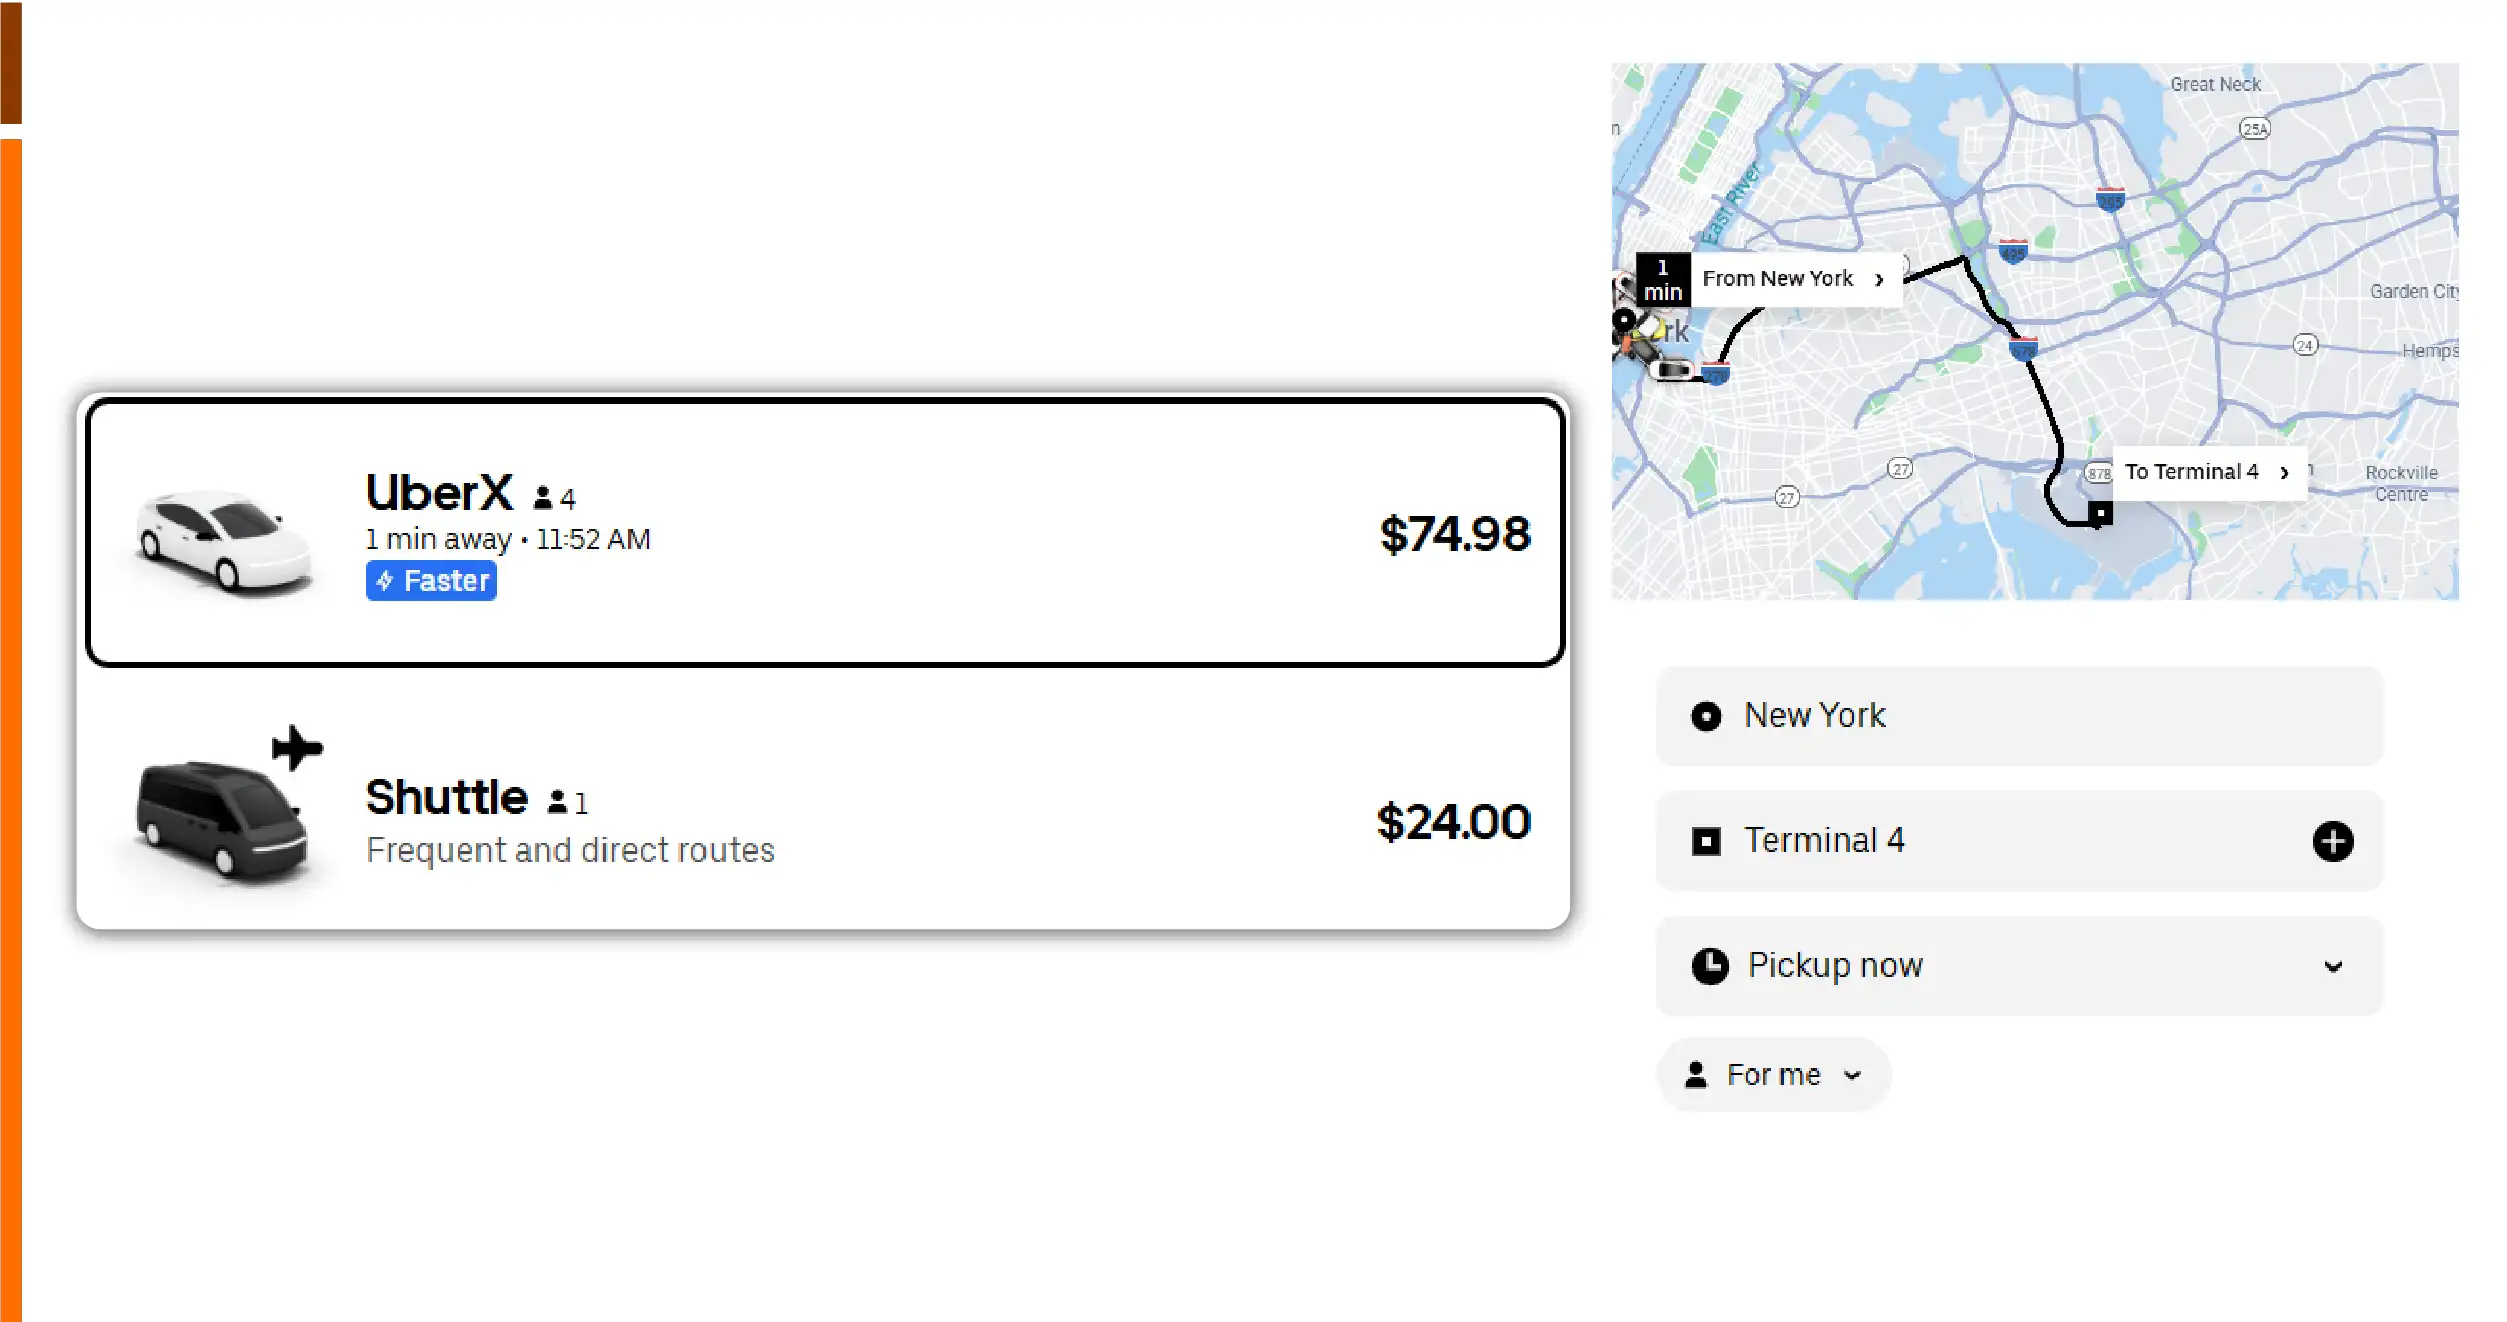This screenshot has width=2507, height=1322.
Task: Expand the Pickup now time dropdown
Action: pos(2018,966)
